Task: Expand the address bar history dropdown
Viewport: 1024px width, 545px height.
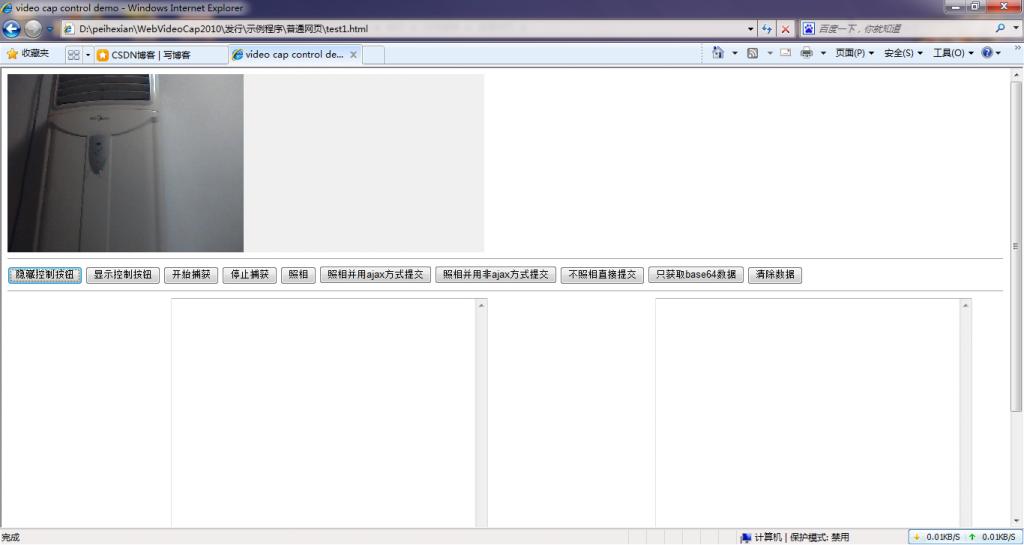Action: (x=750, y=29)
